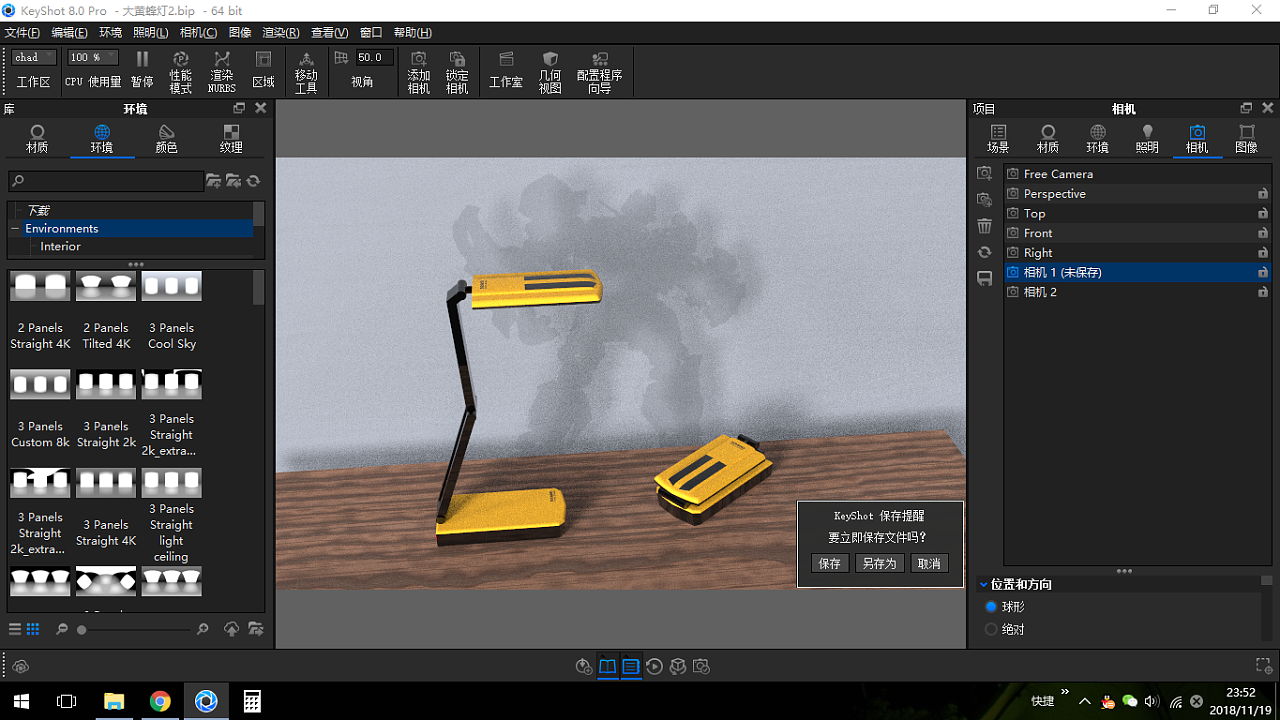
Task: Select the 3 Panels Cool Sky environment thumbnail
Action: [x=171, y=285]
